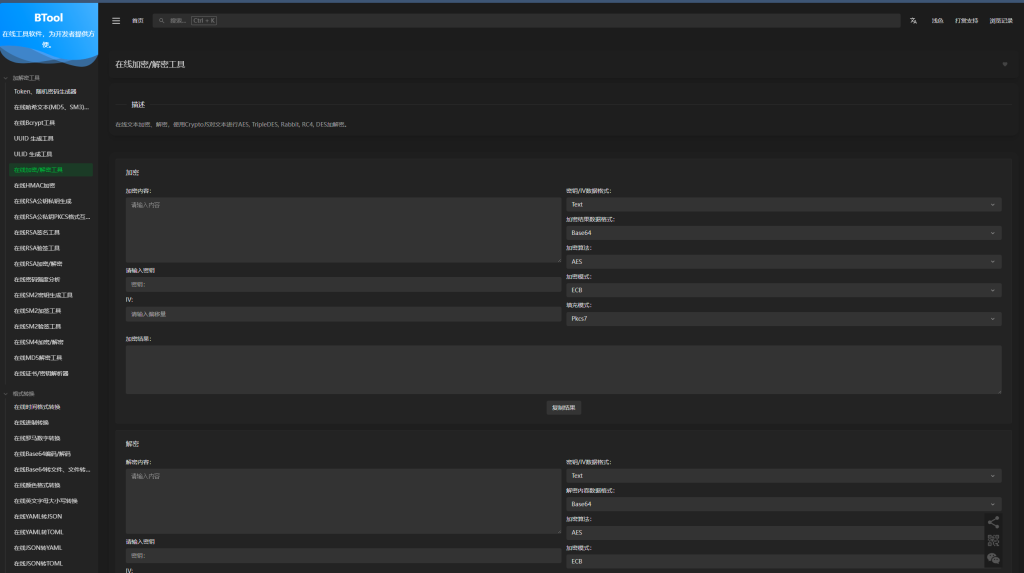Open 在线Bcrypt工具 from the sidebar

tap(35, 123)
